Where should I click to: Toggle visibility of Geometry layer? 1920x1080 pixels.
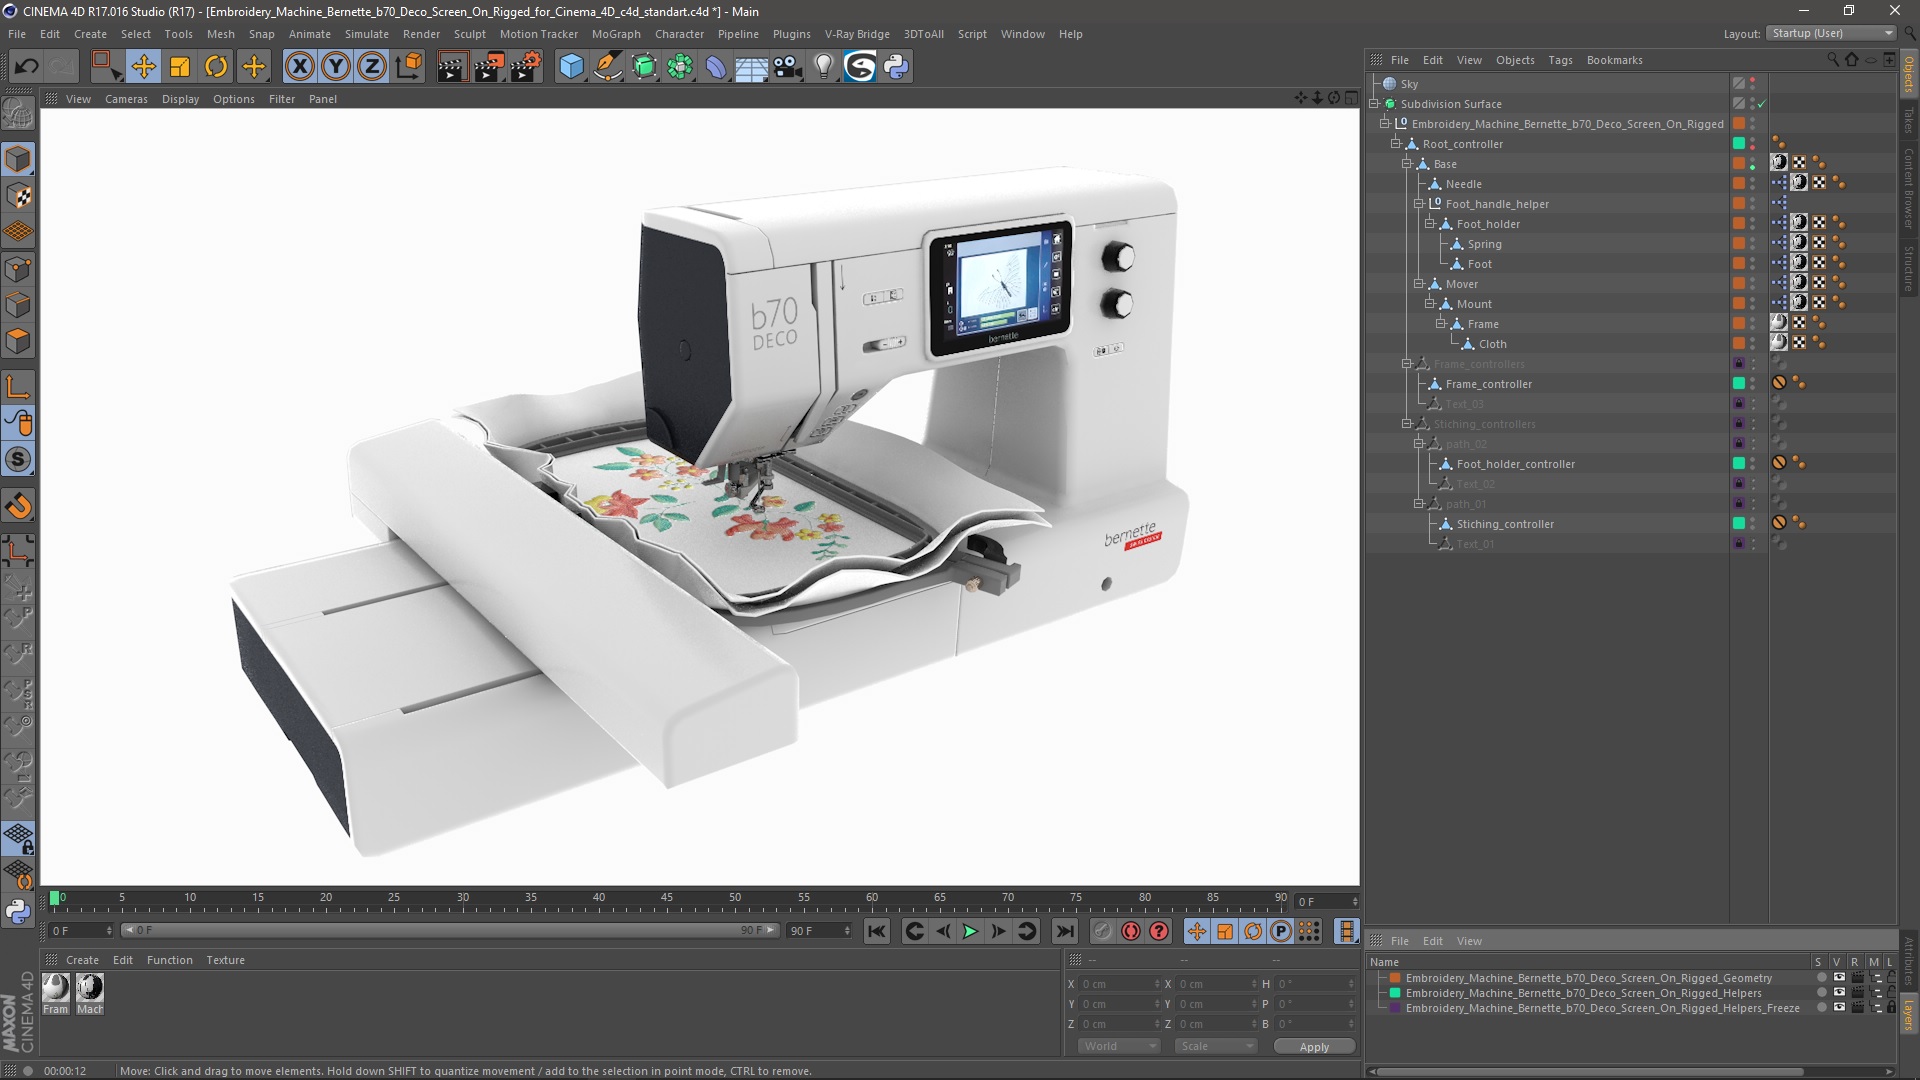click(x=1838, y=978)
